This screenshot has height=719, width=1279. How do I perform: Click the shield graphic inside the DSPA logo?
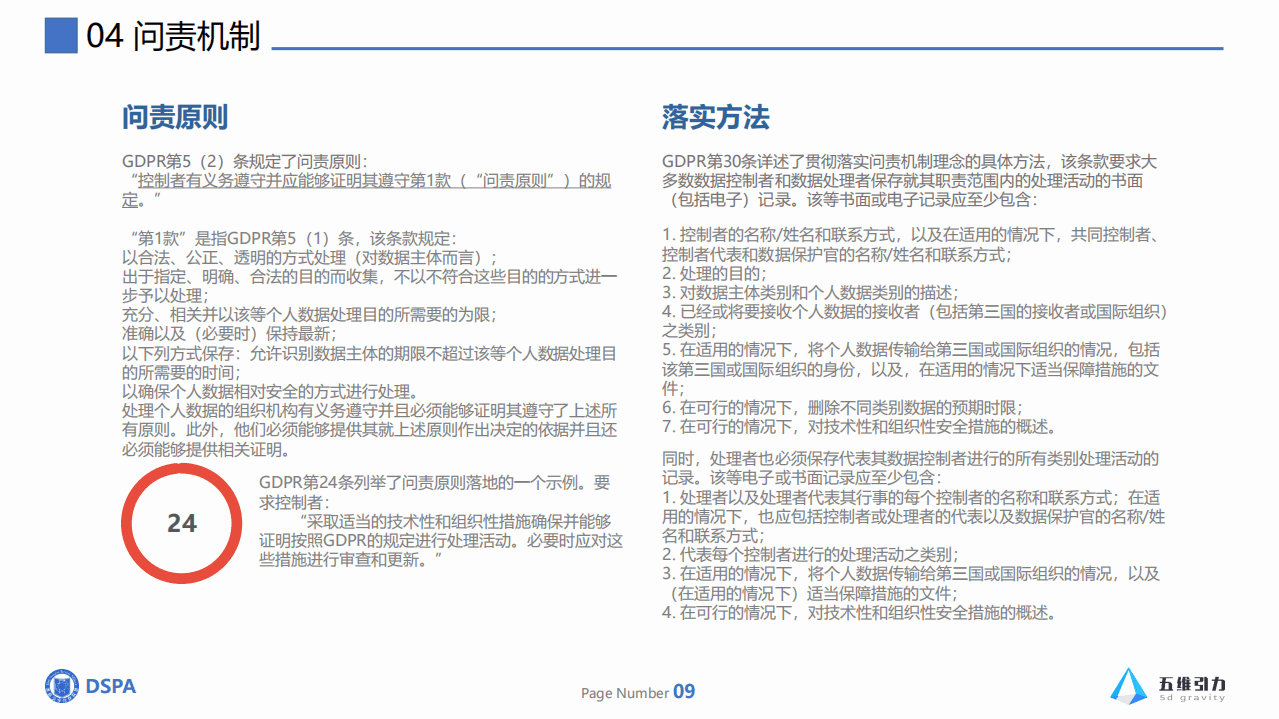click(63, 687)
